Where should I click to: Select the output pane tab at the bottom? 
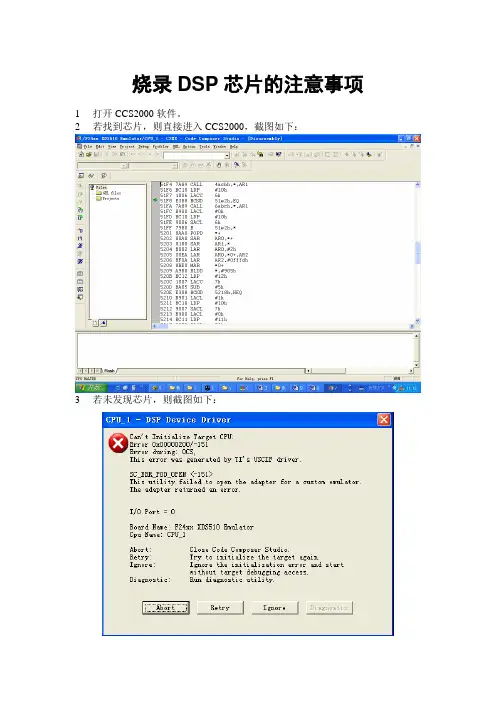coord(109,371)
